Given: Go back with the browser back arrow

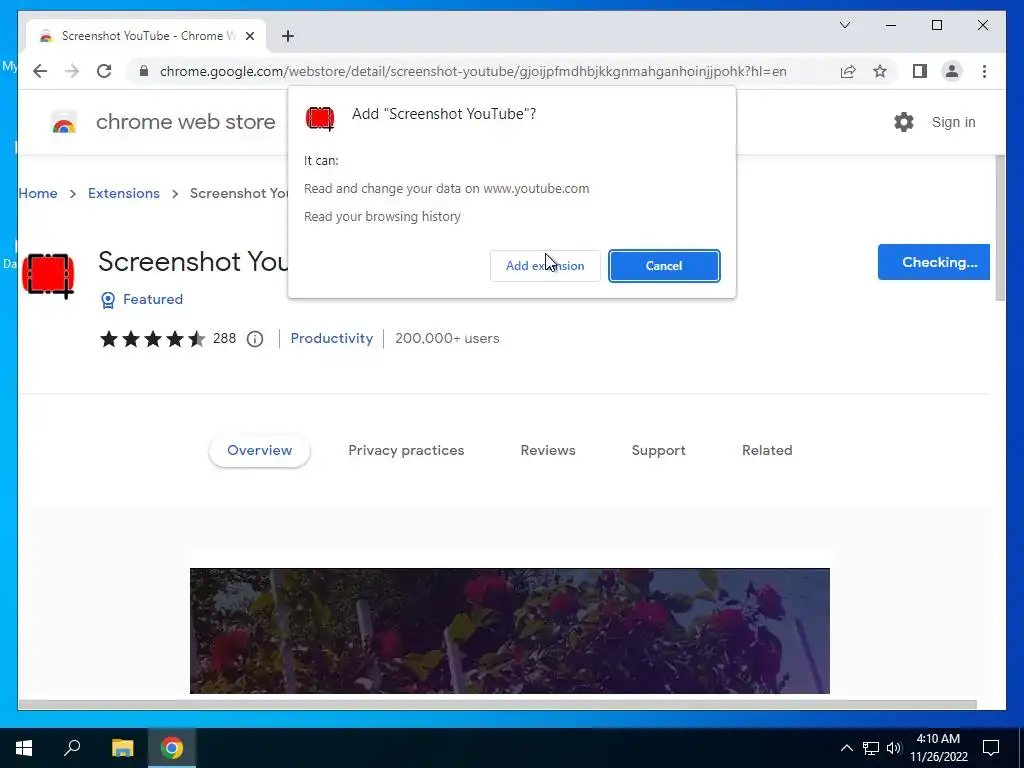Looking at the screenshot, I should pyautogui.click(x=40, y=71).
